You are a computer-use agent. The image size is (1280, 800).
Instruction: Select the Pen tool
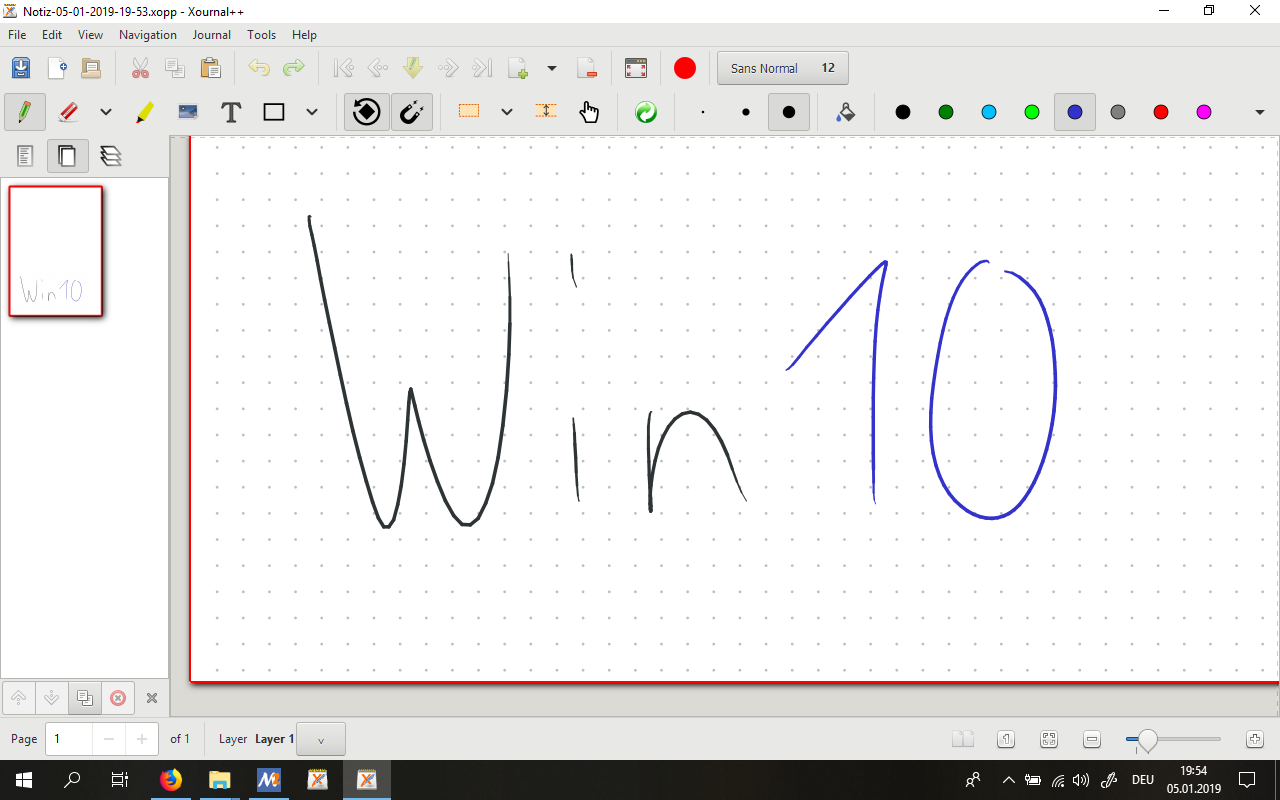(x=24, y=112)
